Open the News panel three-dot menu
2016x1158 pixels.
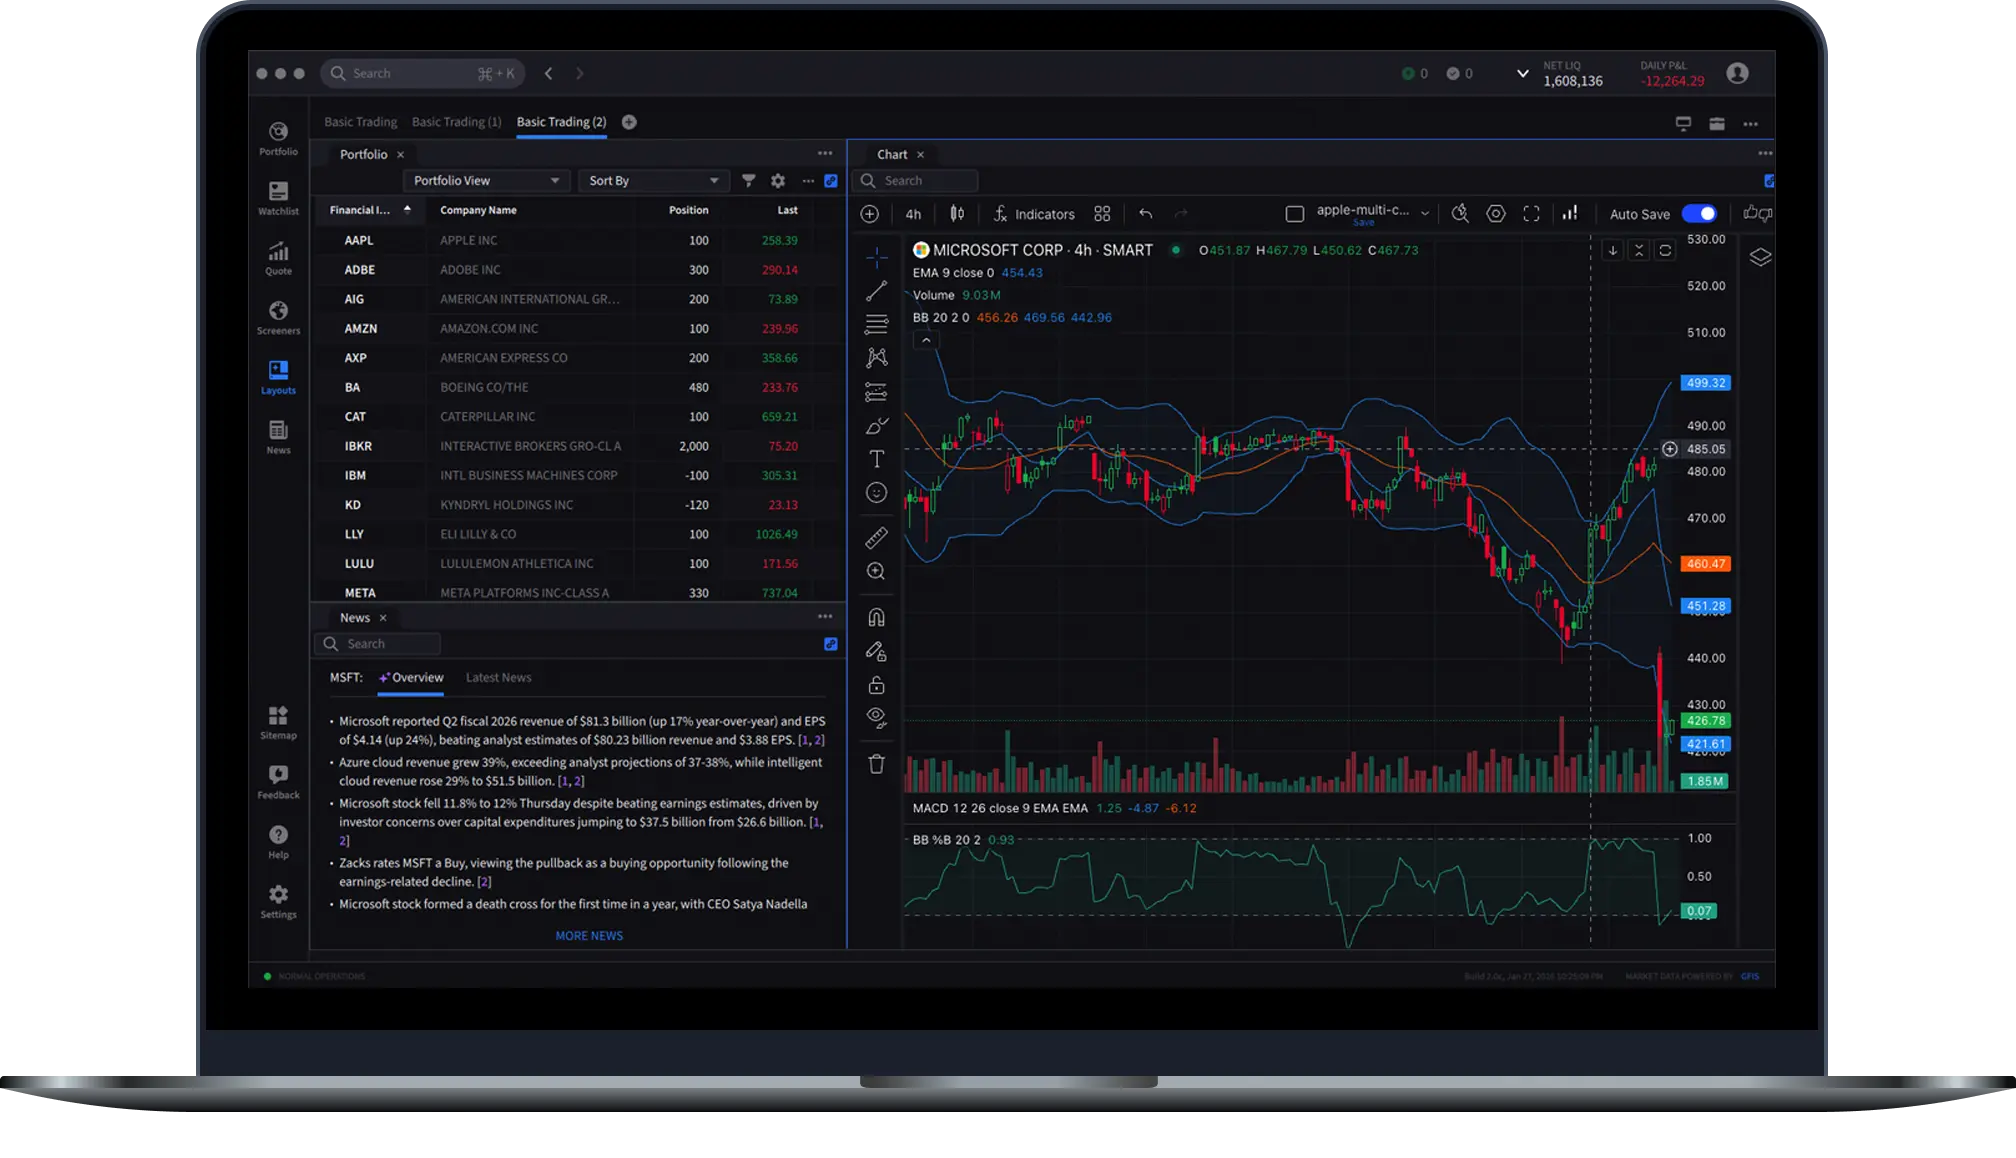825,616
